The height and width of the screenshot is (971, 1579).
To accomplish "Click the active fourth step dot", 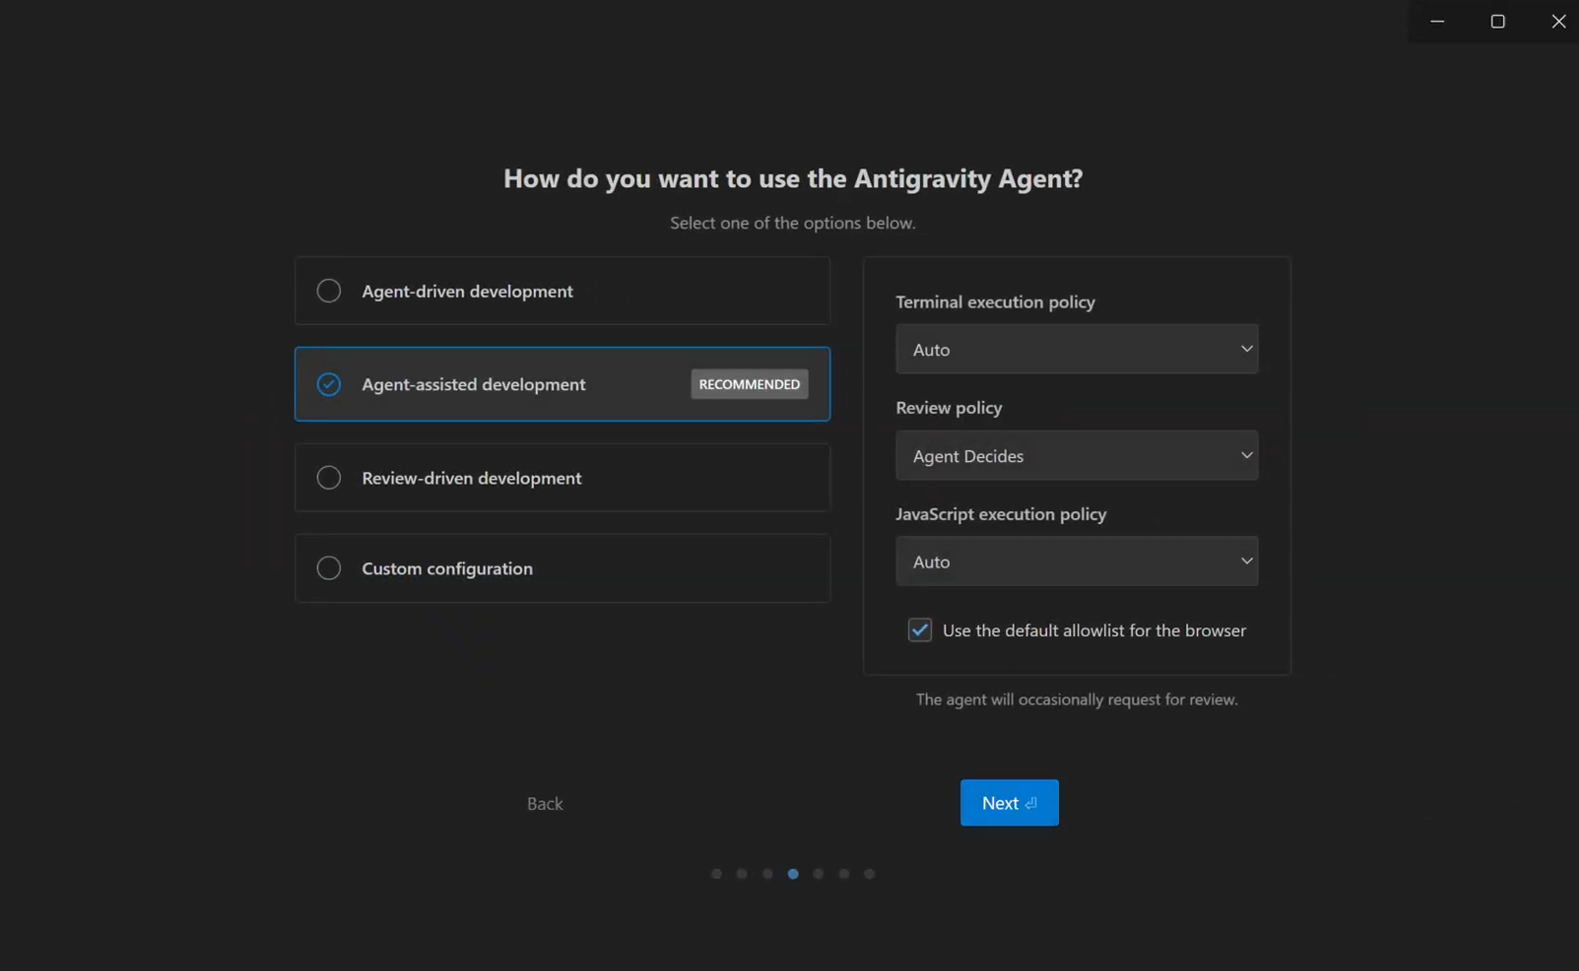I will tap(793, 874).
